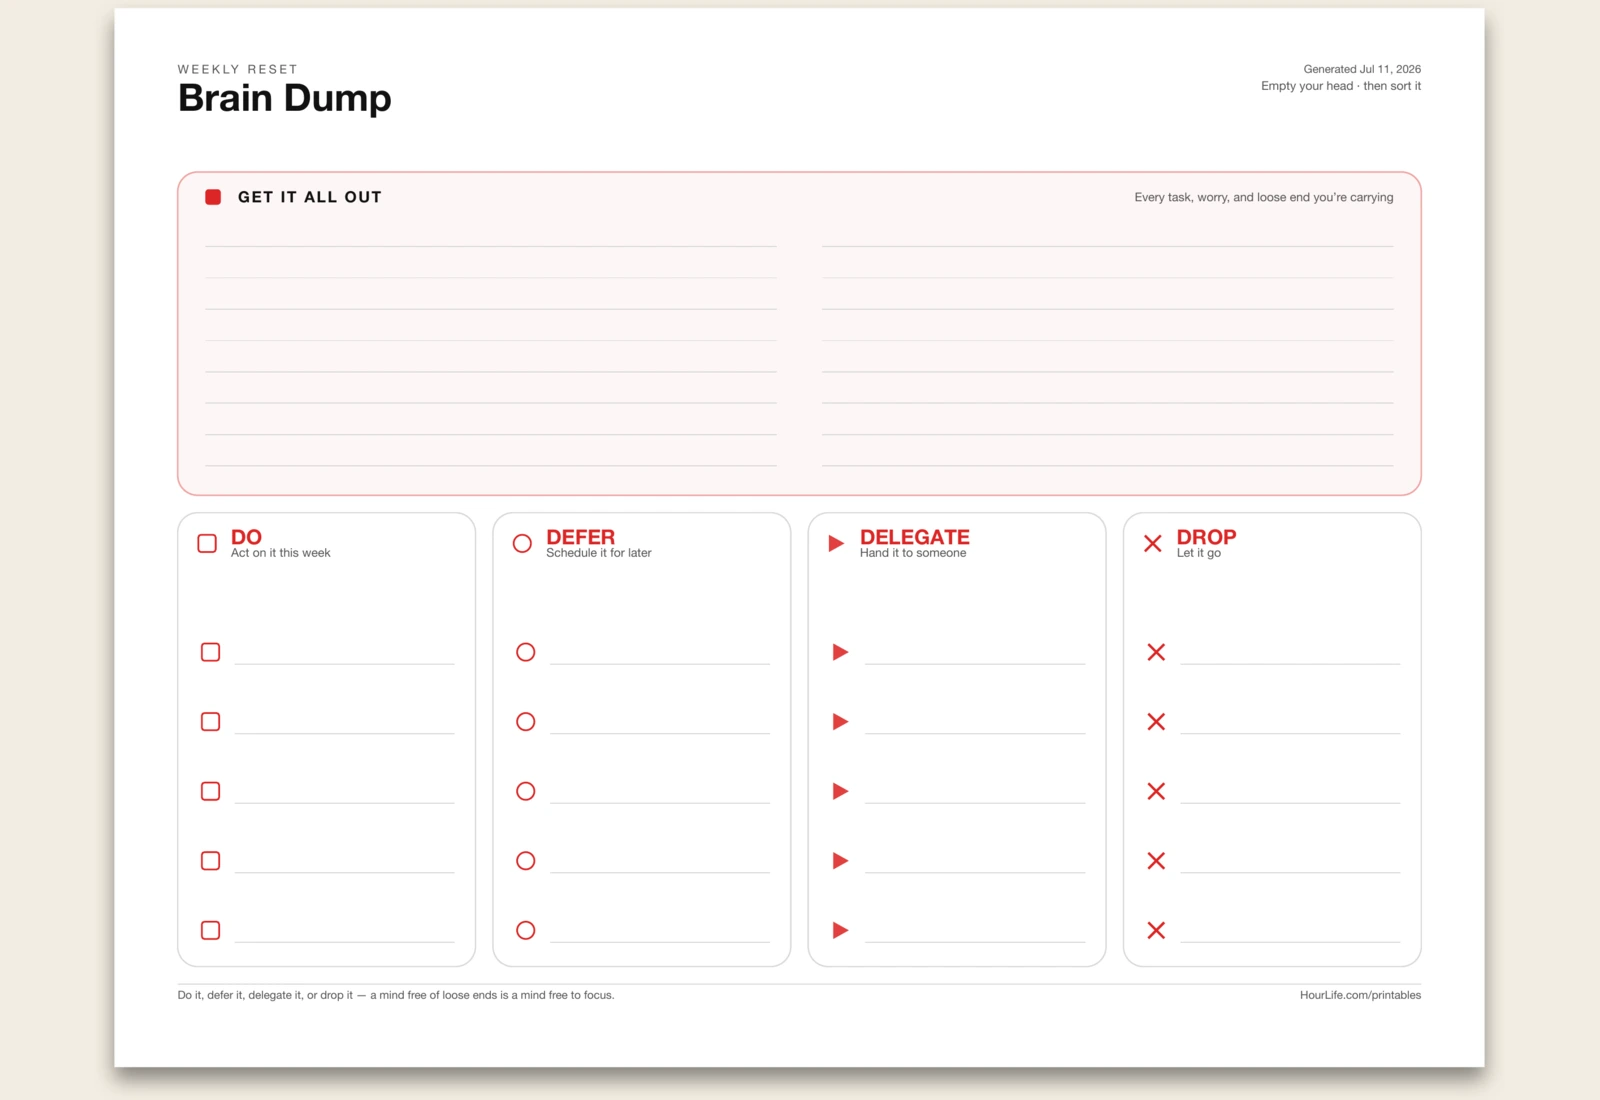1600x1100 pixels.
Task: Click the 'Do it, defer it, delegate it' footer
Action: (x=396, y=995)
